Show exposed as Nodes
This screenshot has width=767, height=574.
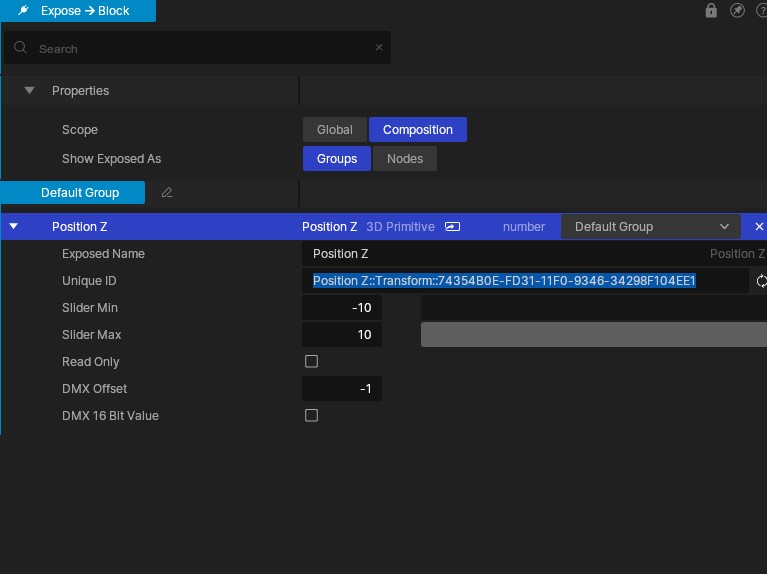tap(404, 159)
